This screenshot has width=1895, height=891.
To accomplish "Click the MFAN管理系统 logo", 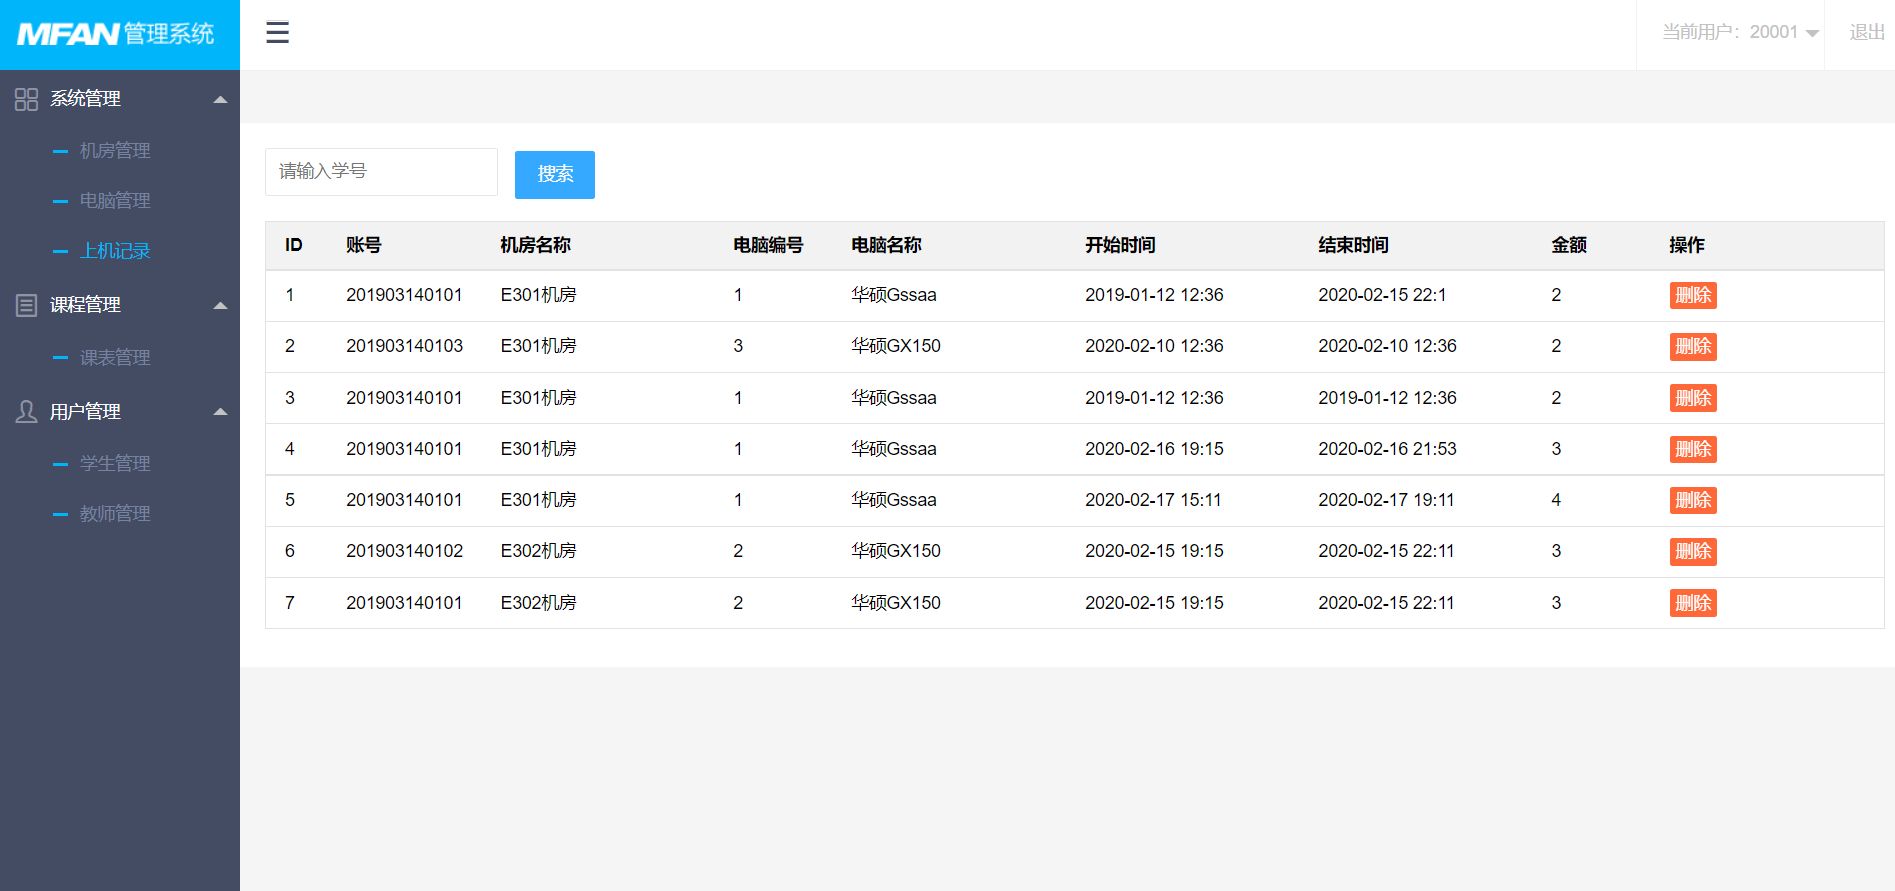I will (116, 34).
